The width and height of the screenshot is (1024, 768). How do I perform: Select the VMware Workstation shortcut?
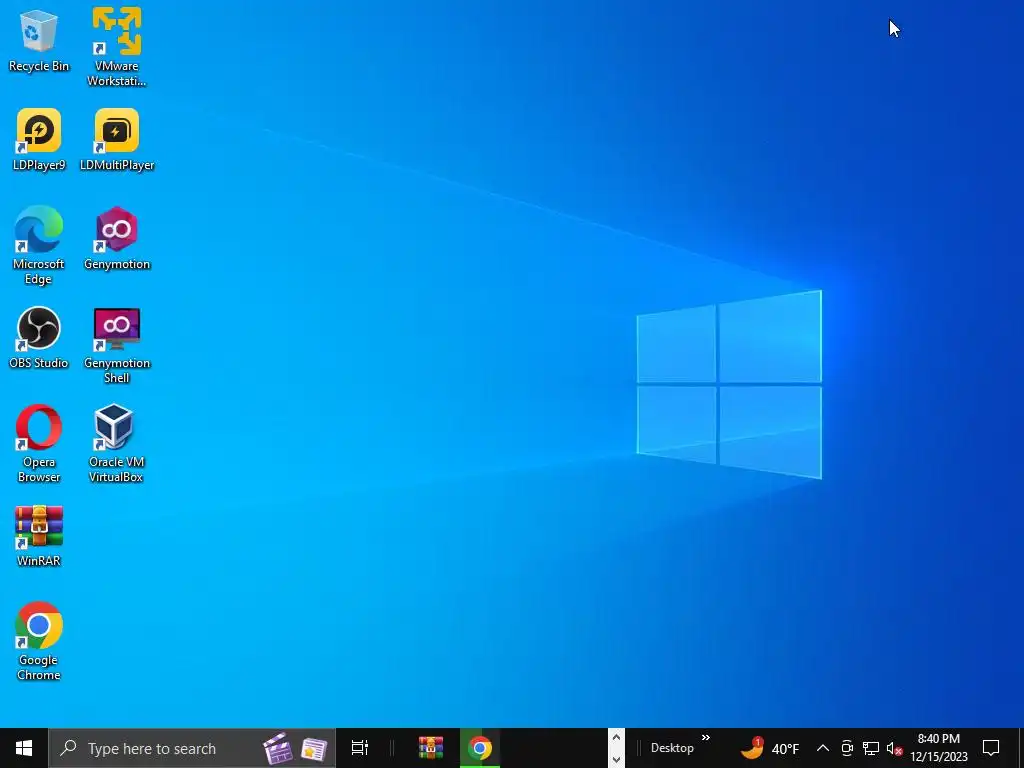pyautogui.click(x=117, y=48)
